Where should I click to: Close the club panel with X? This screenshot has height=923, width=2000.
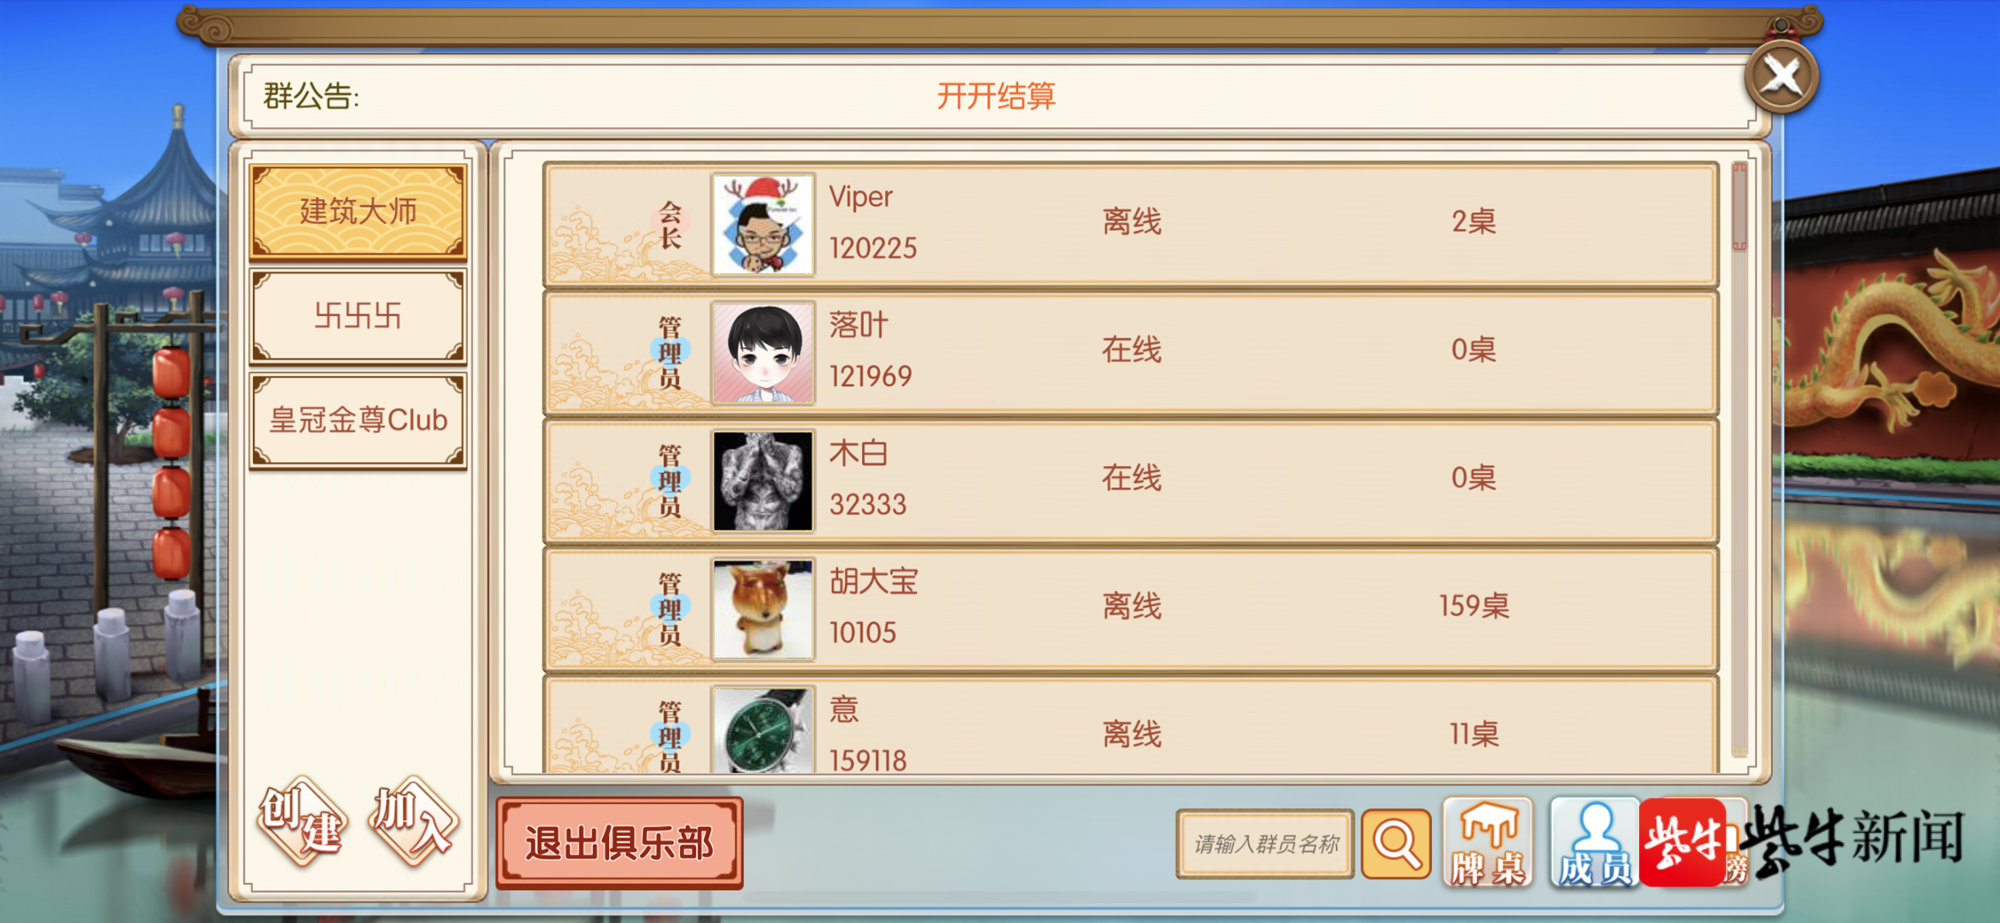click(x=1782, y=76)
